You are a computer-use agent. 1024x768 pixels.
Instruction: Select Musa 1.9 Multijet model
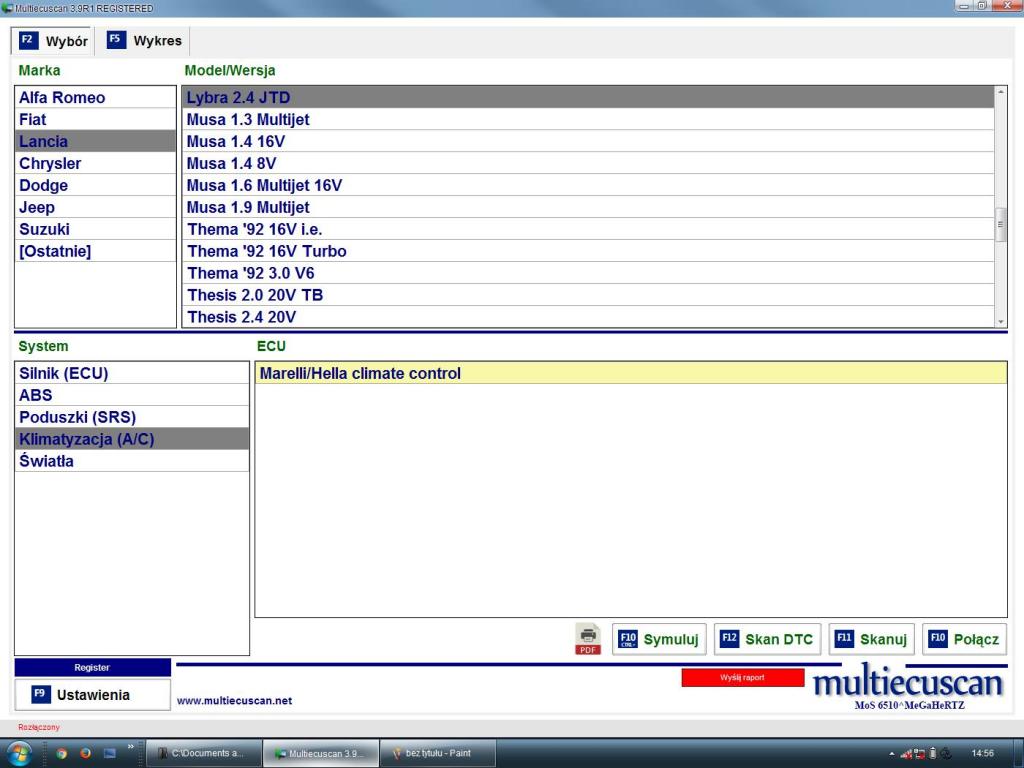pyautogui.click(x=588, y=207)
